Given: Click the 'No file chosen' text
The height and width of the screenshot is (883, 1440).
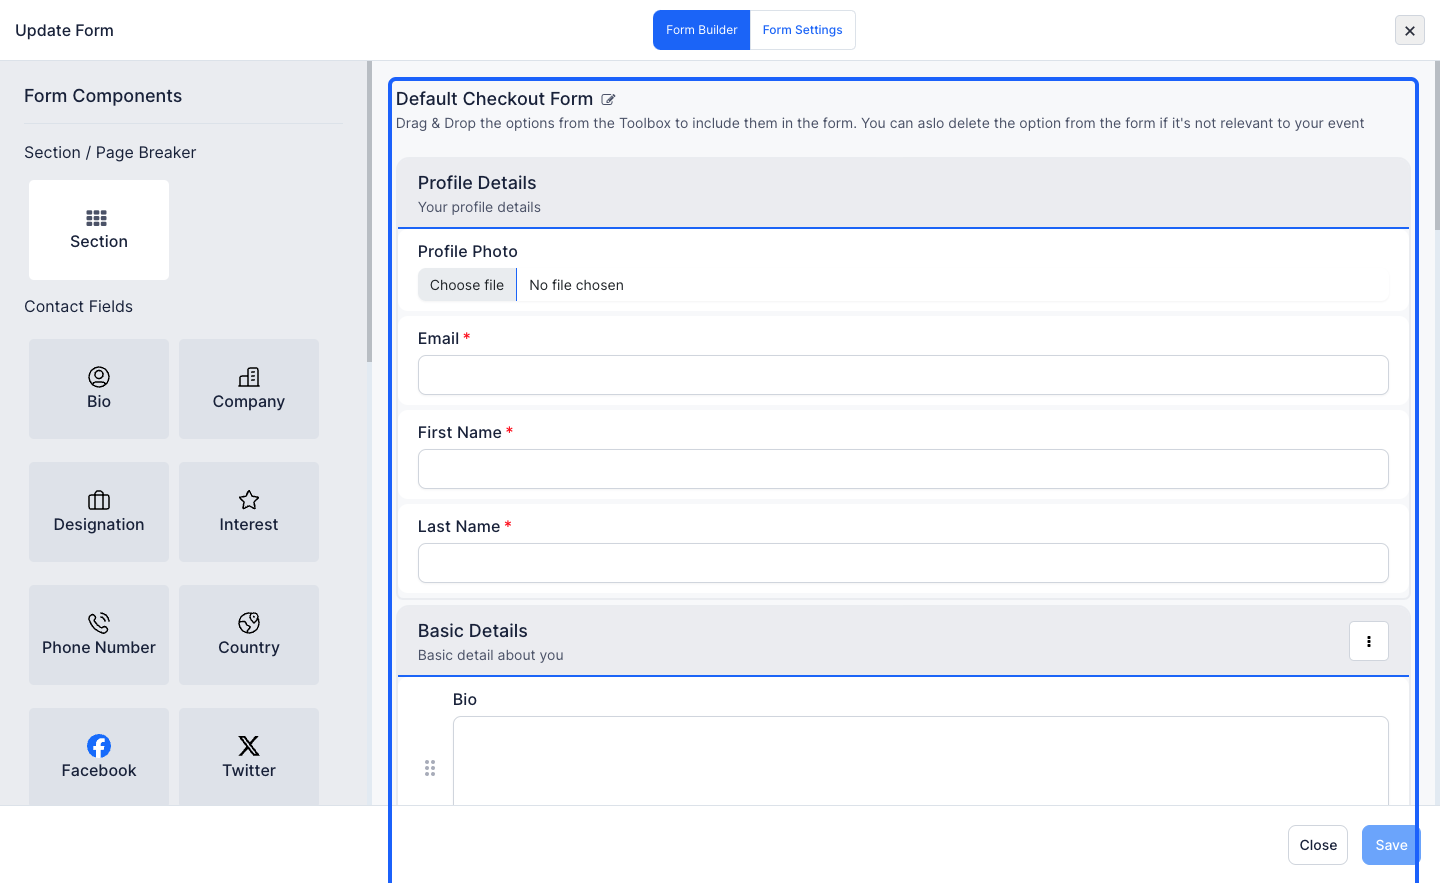Looking at the screenshot, I should coord(576,285).
